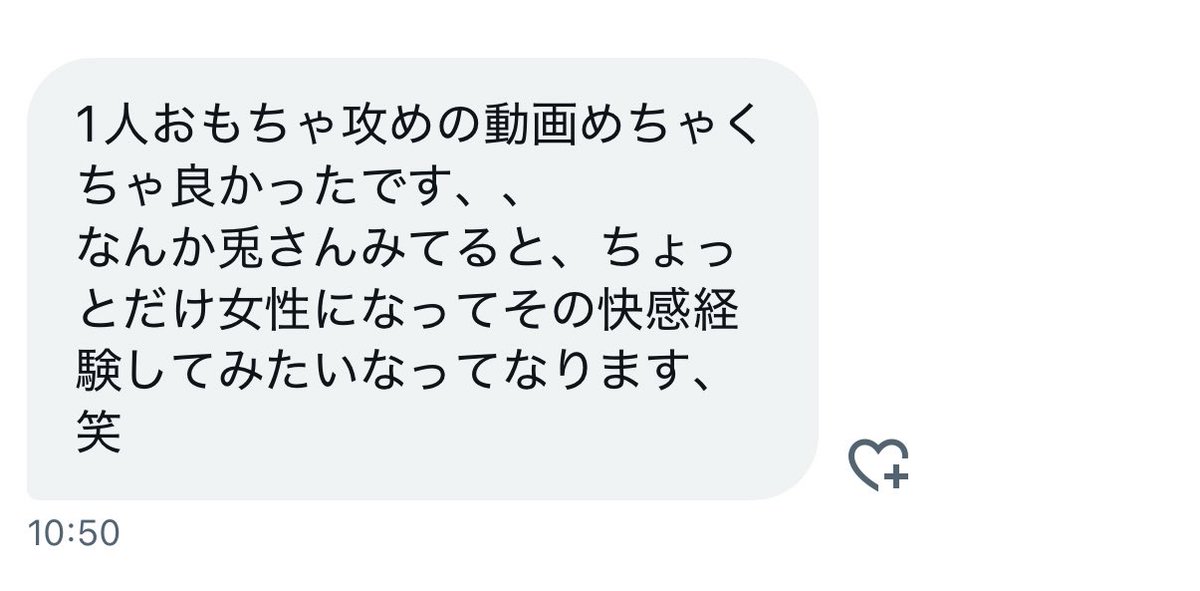Click the line starting "とだけ女性に"
The height and width of the screenshot is (591, 1200).
click(x=408, y=312)
